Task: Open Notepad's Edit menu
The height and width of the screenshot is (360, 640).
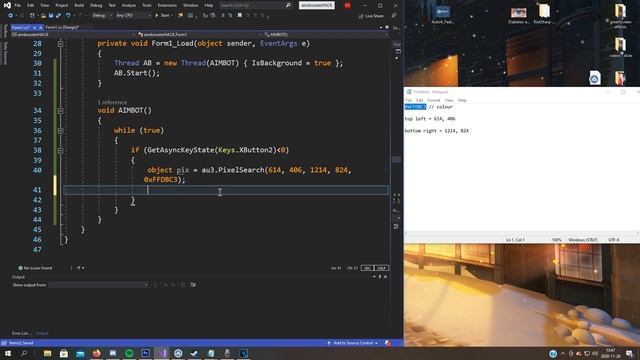Action: click(x=420, y=100)
